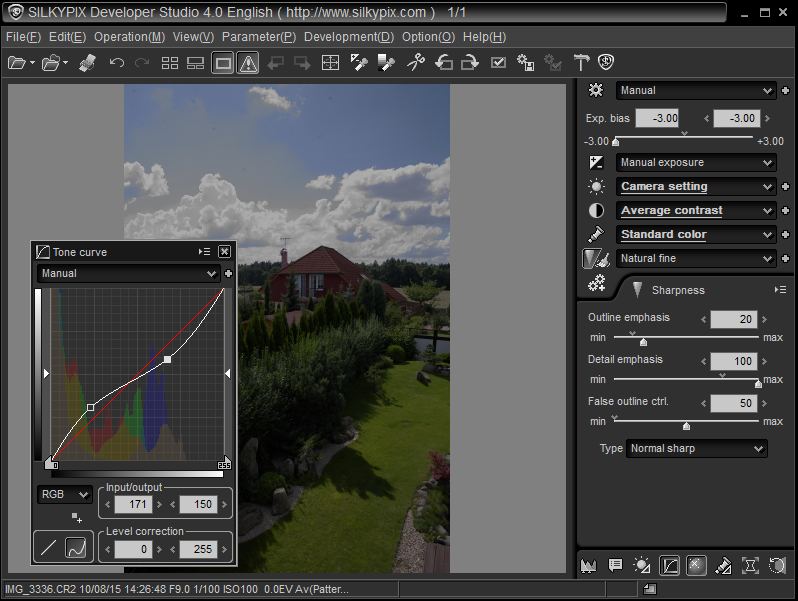Click the hammer tool icon in toolbar
The width and height of the screenshot is (798, 601).
coord(581,63)
